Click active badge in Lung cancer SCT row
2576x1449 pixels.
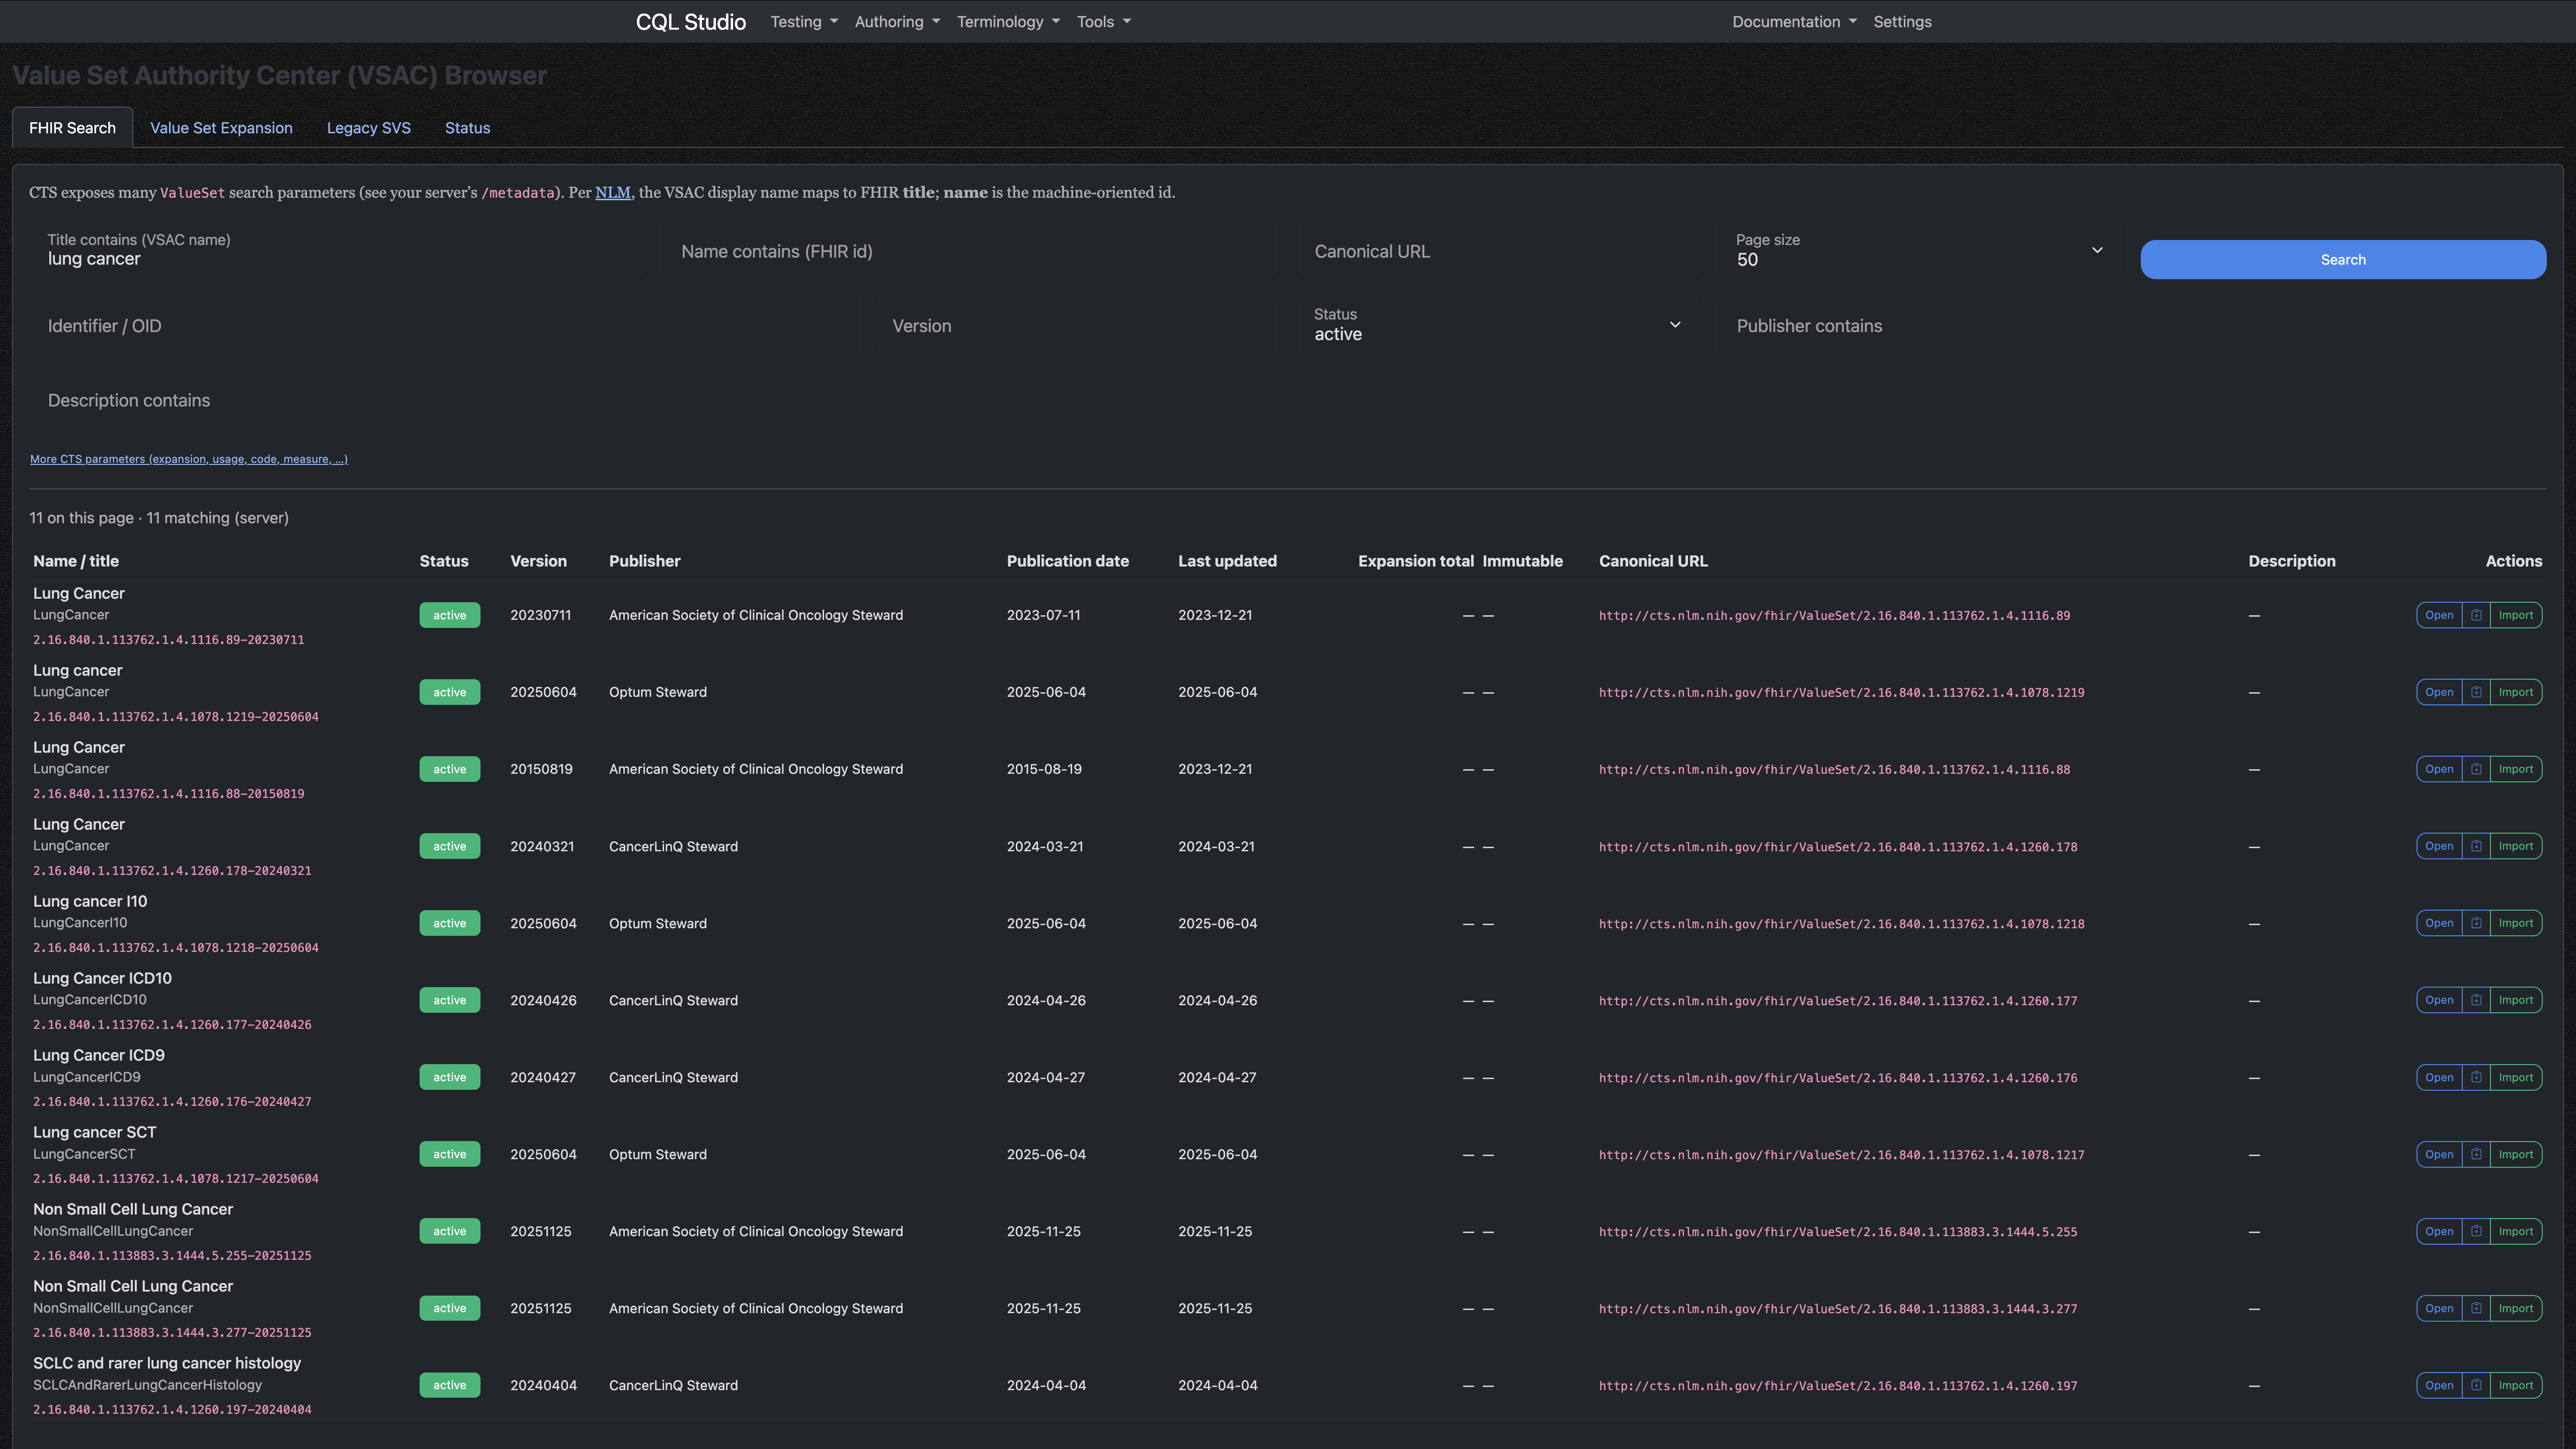coord(450,1154)
